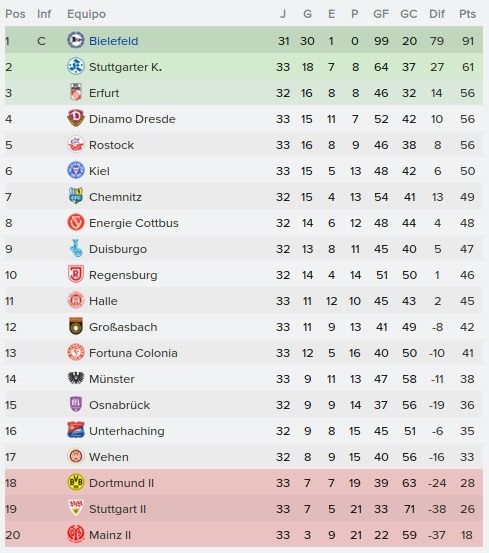This screenshot has height=553, width=489.
Task: Select the Regensburg table row name
Action: [123, 275]
